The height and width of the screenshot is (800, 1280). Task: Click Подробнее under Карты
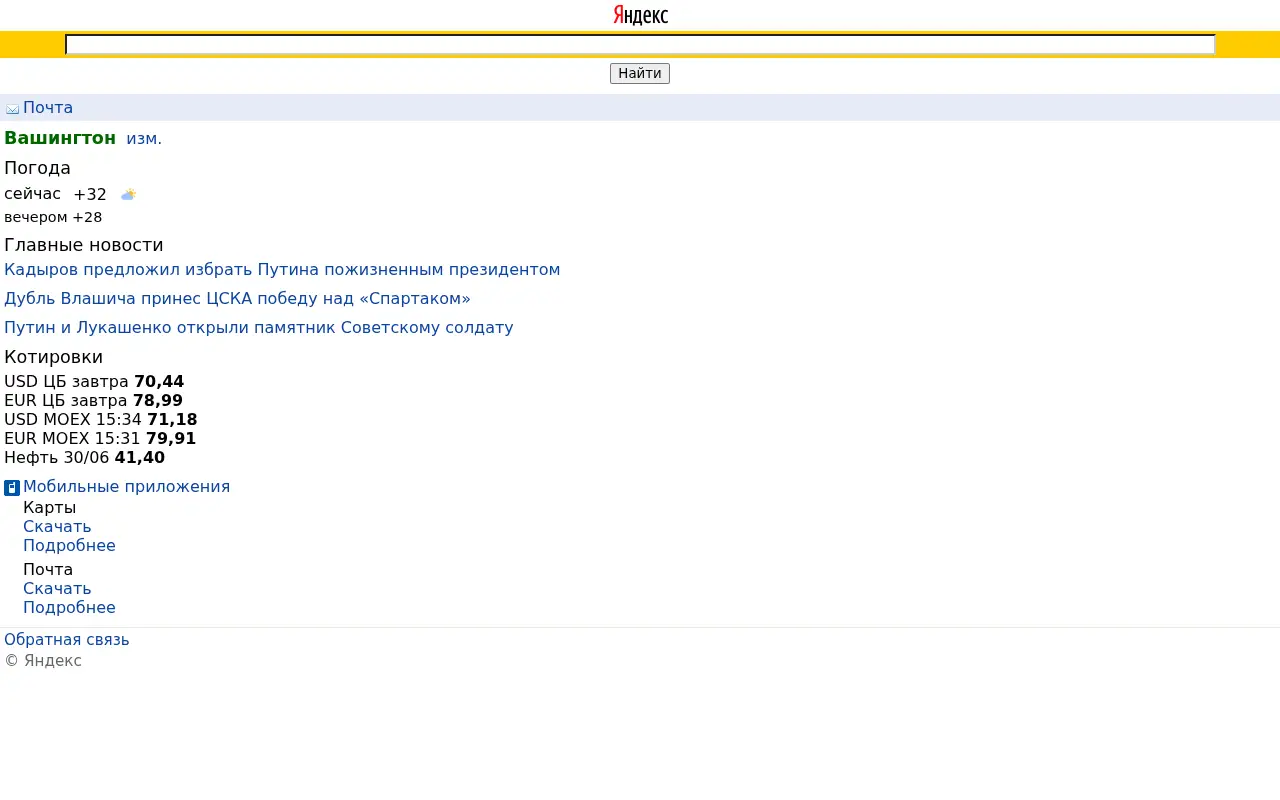click(69, 545)
